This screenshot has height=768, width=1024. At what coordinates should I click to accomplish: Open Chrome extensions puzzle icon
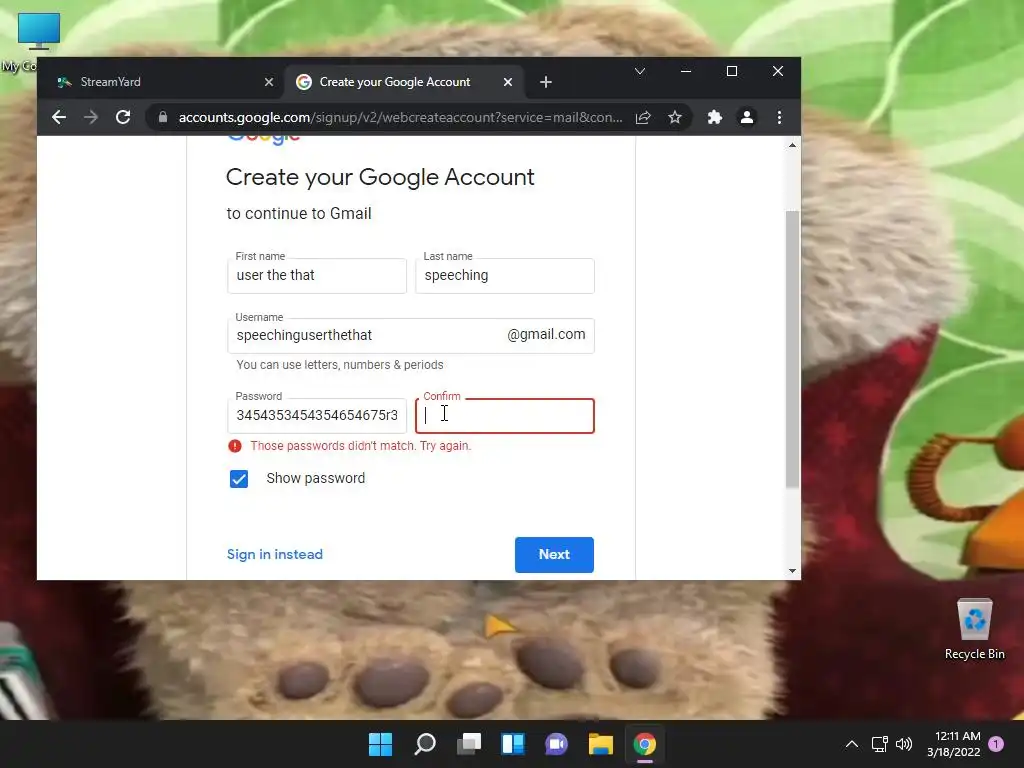[x=714, y=118]
